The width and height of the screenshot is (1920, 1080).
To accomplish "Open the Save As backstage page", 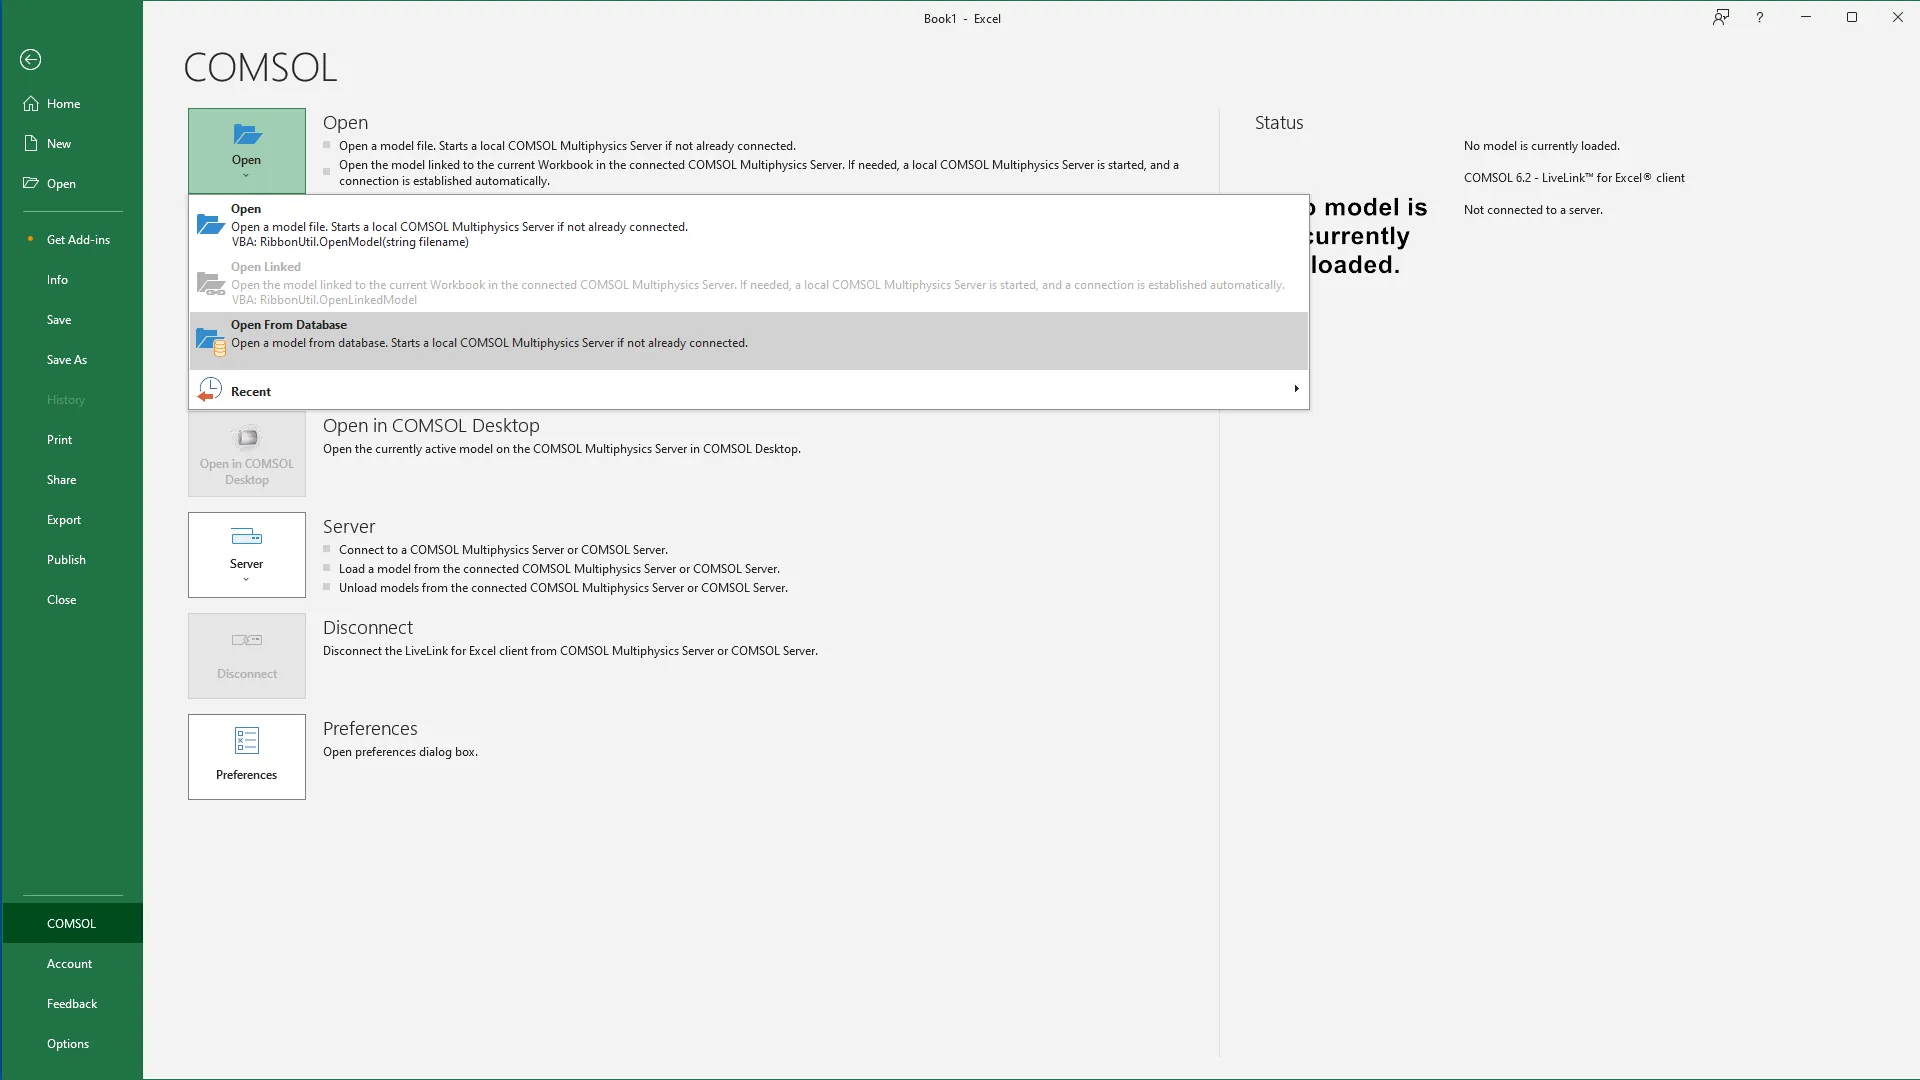I will (x=66, y=360).
